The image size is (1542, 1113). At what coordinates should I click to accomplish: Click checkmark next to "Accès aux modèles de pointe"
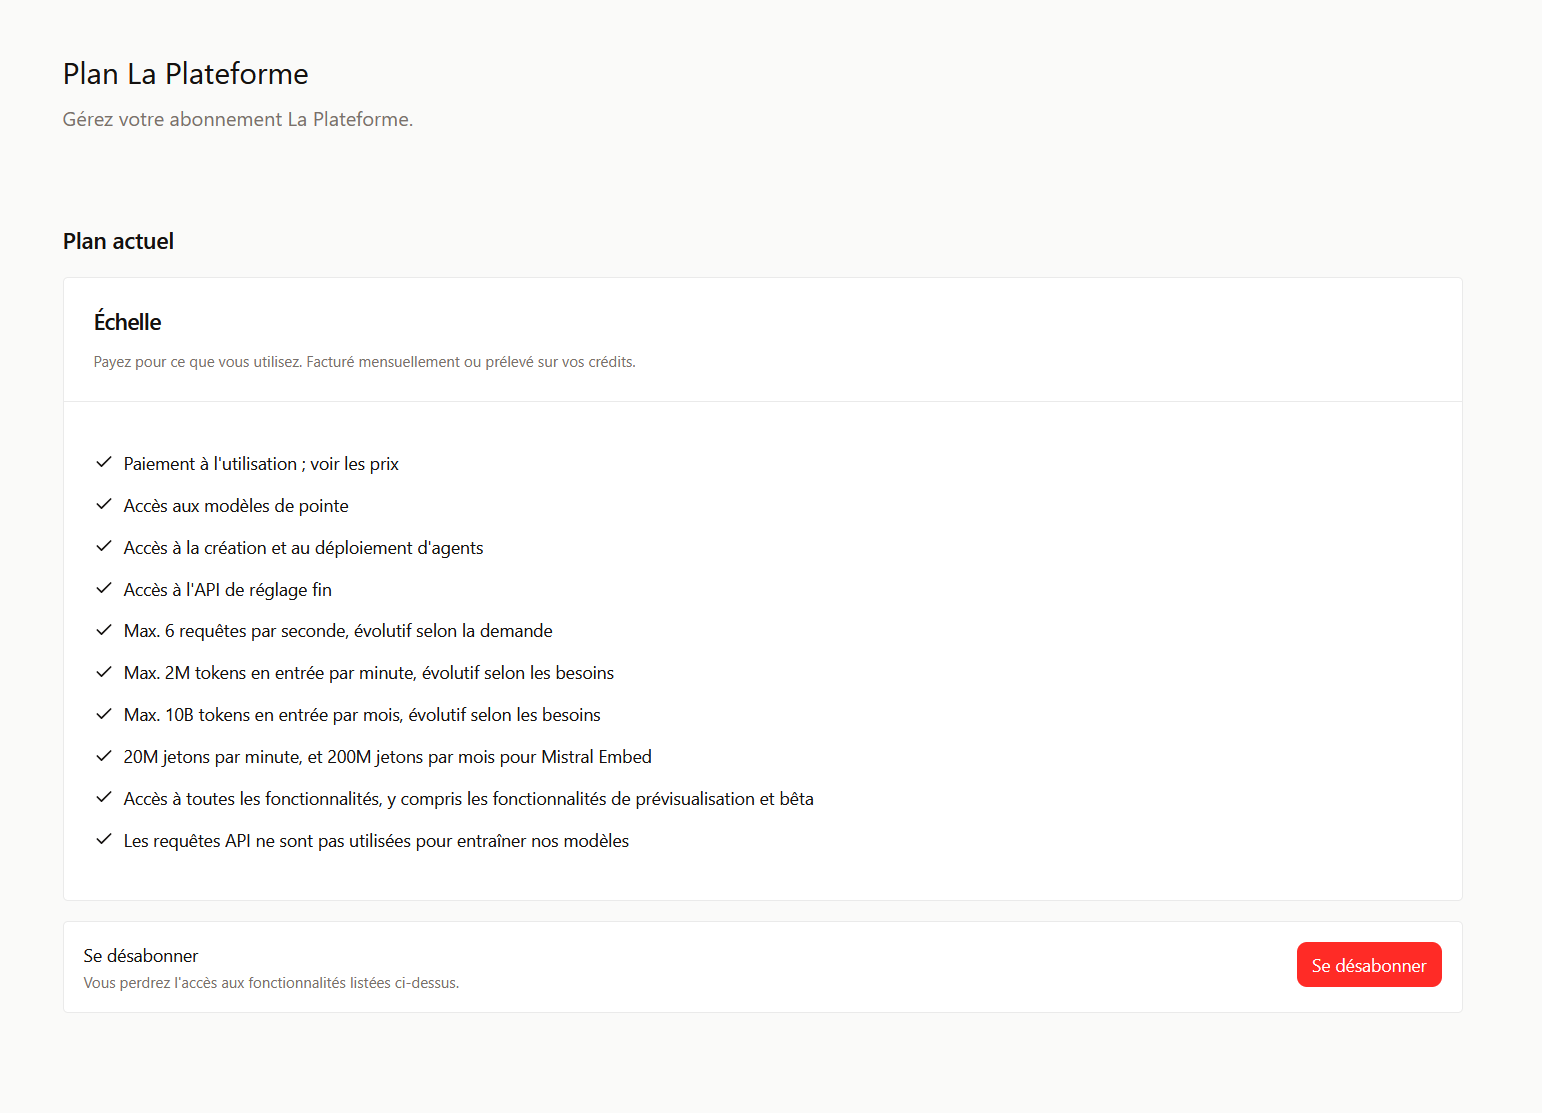pos(104,505)
